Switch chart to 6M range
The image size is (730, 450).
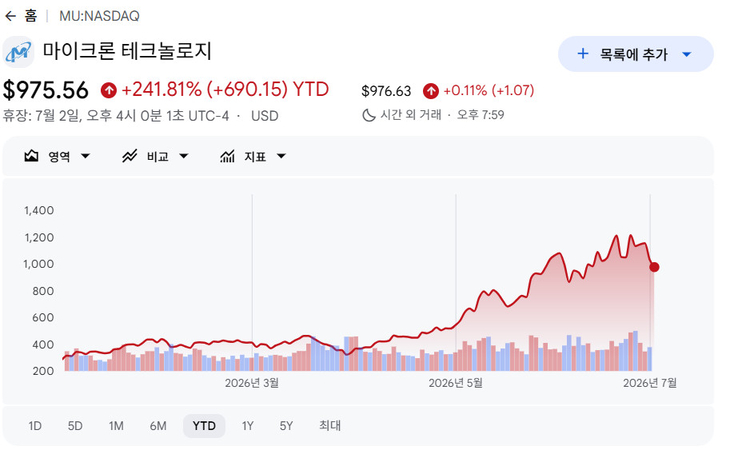click(158, 426)
